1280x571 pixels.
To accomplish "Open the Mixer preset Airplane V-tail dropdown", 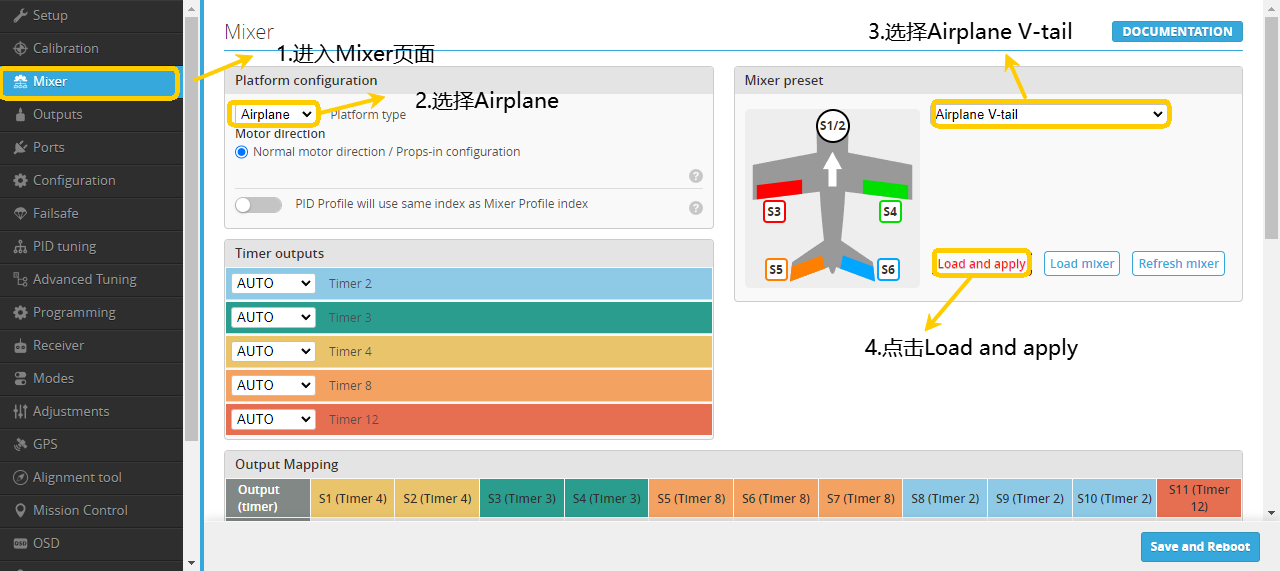I will pos(1049,114).
